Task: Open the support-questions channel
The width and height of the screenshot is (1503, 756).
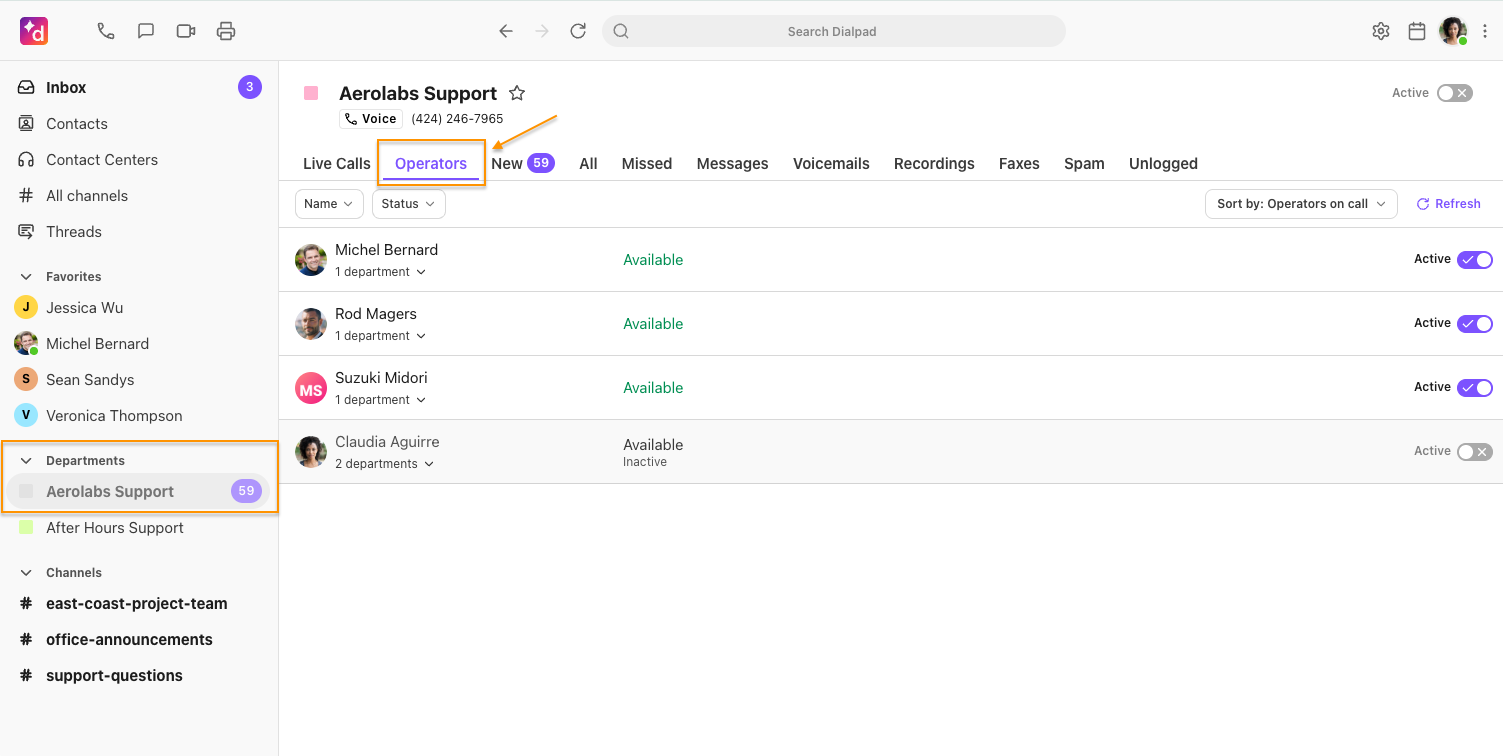Action: tap(138, 676)
